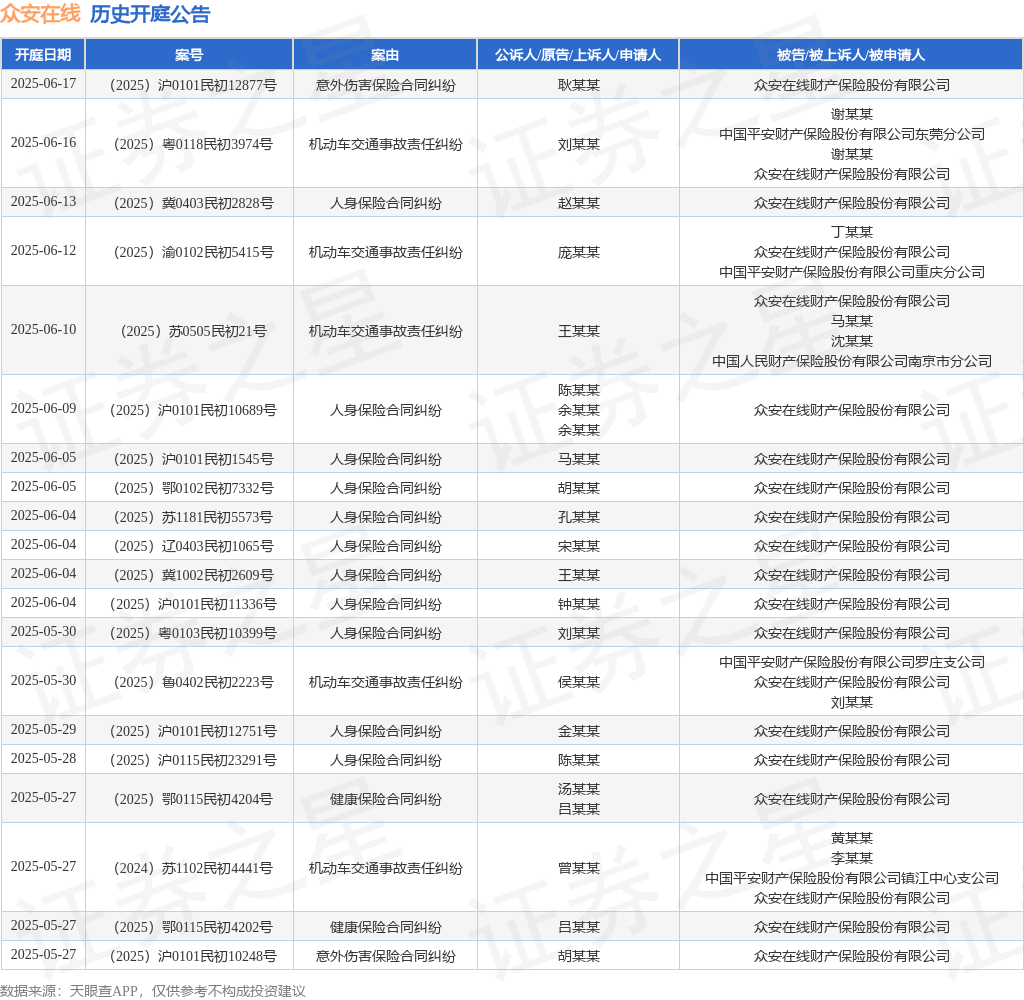Click plaintiff 刘某某 in the 2025-06-16 row
This screenshot has width=1024, height=1000.
(579, 144)
